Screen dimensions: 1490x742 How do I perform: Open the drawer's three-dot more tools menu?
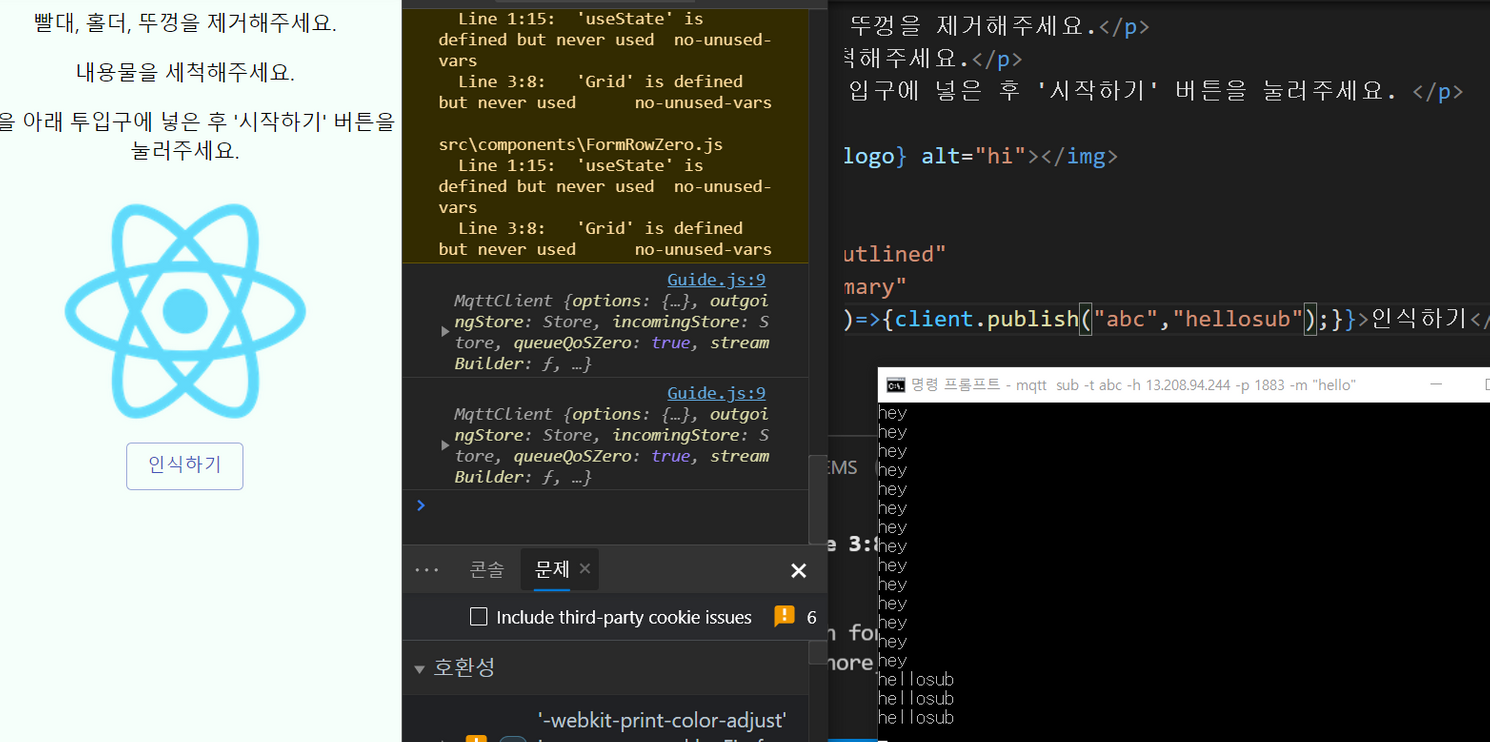[427, 570]
